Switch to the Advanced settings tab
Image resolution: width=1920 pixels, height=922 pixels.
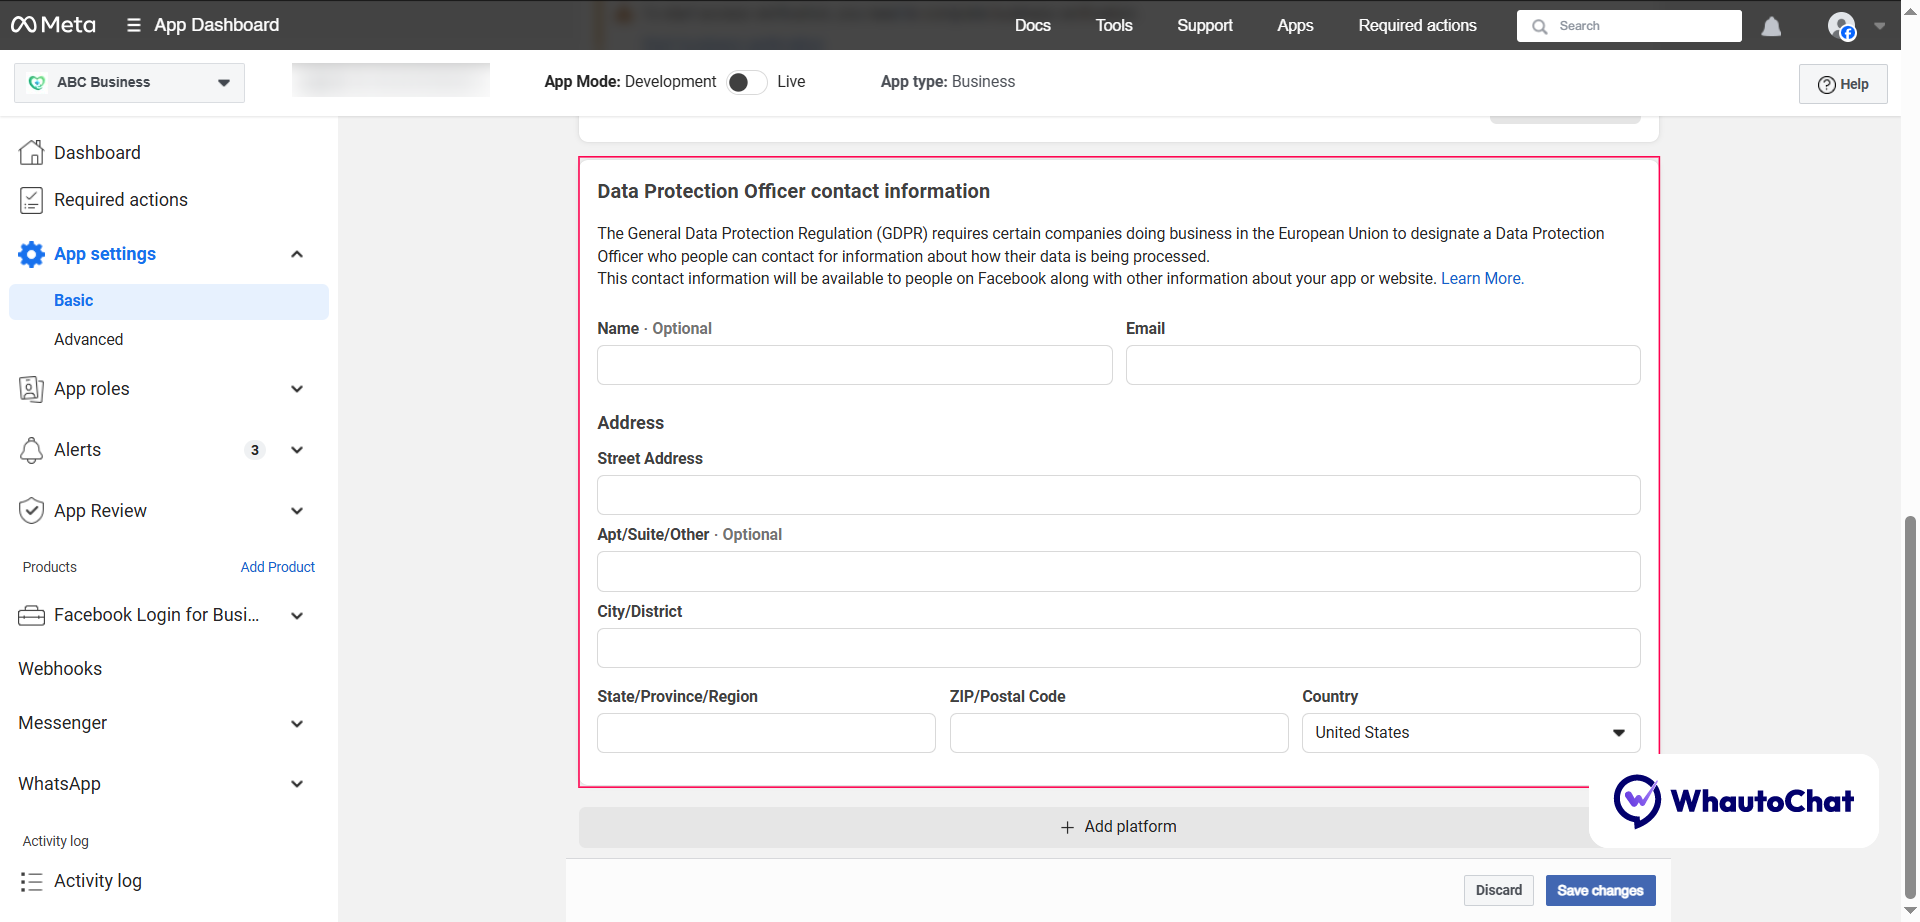(x=89, y=339)
